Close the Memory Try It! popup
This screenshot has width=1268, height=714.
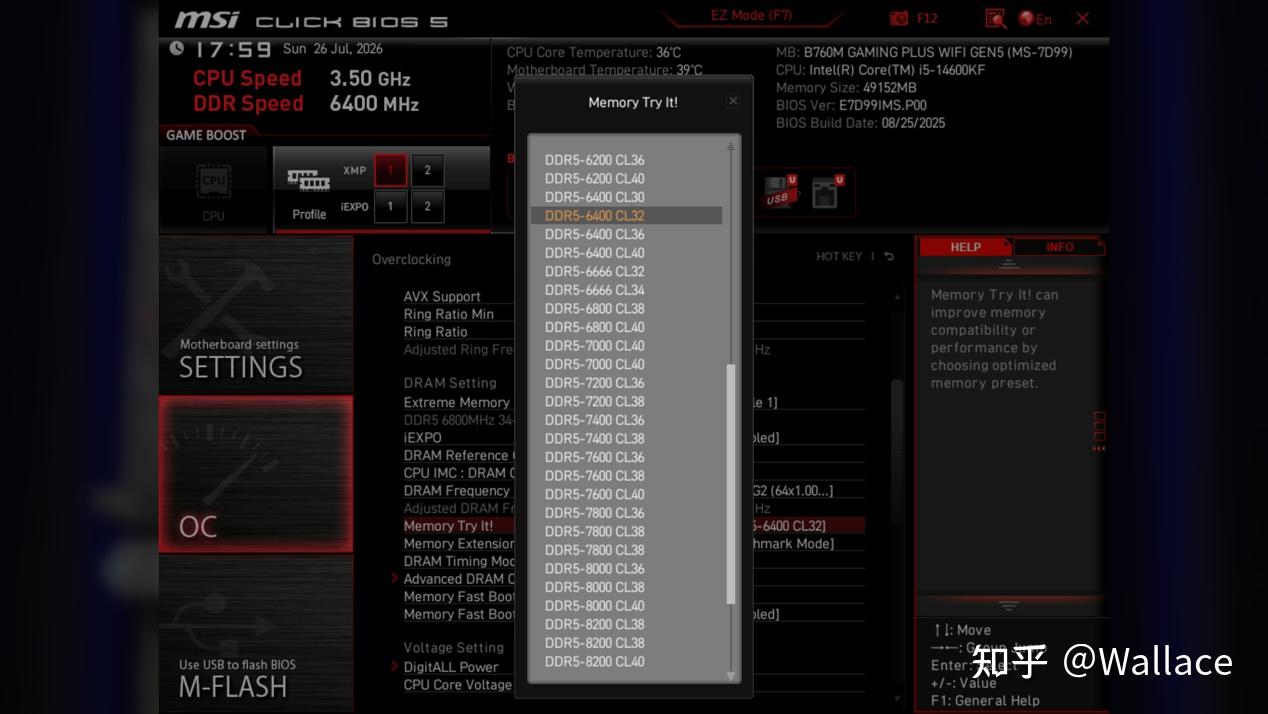tap(733, 101)
